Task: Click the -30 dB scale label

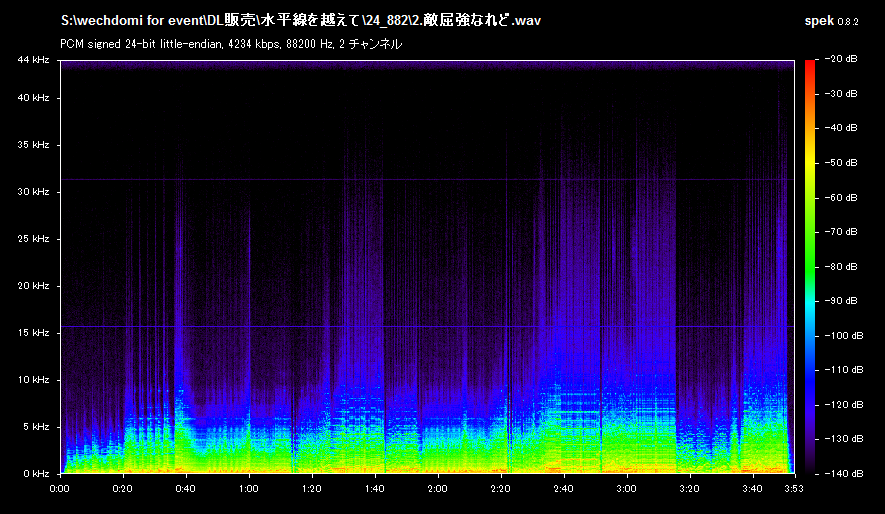Action: pos(841,94)
